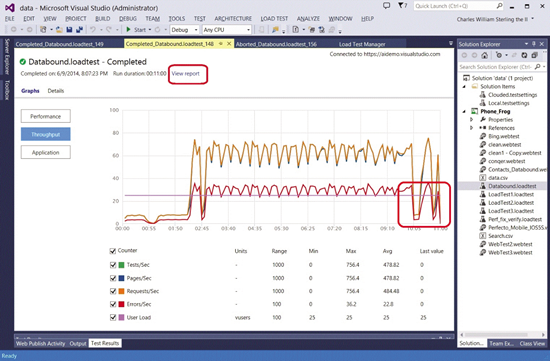This screenshot has height=361, width=550.
Task: Open the document tab list dropdown
Action: click(451, 44)
